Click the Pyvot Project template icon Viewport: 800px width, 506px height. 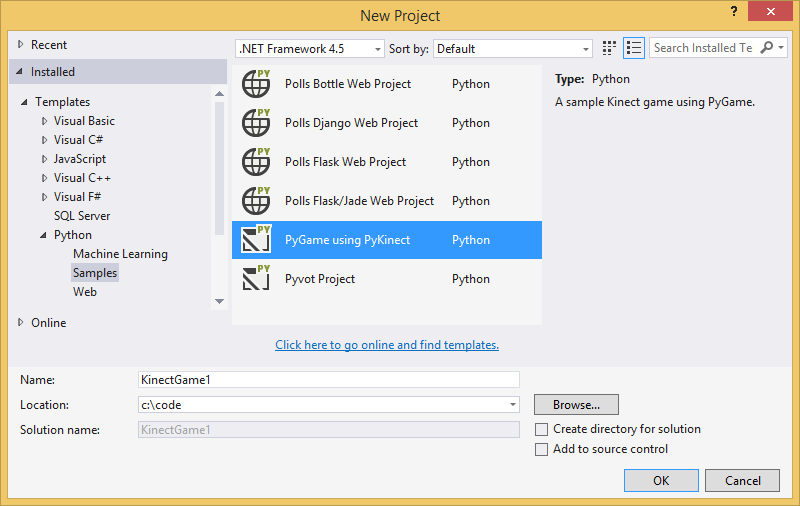coord(257,279)
